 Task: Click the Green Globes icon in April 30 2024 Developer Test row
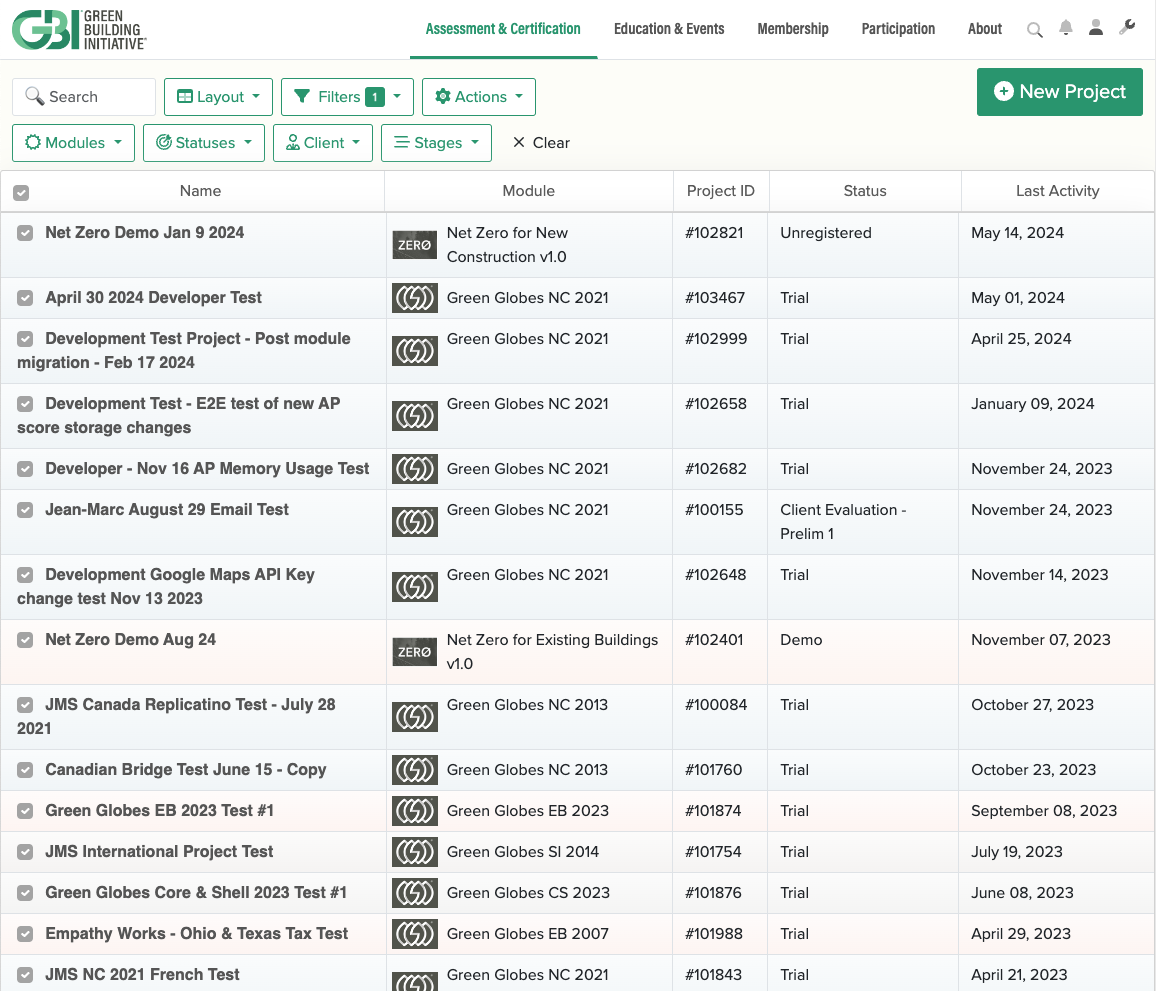pyautogui.click(x=414, y=298)
